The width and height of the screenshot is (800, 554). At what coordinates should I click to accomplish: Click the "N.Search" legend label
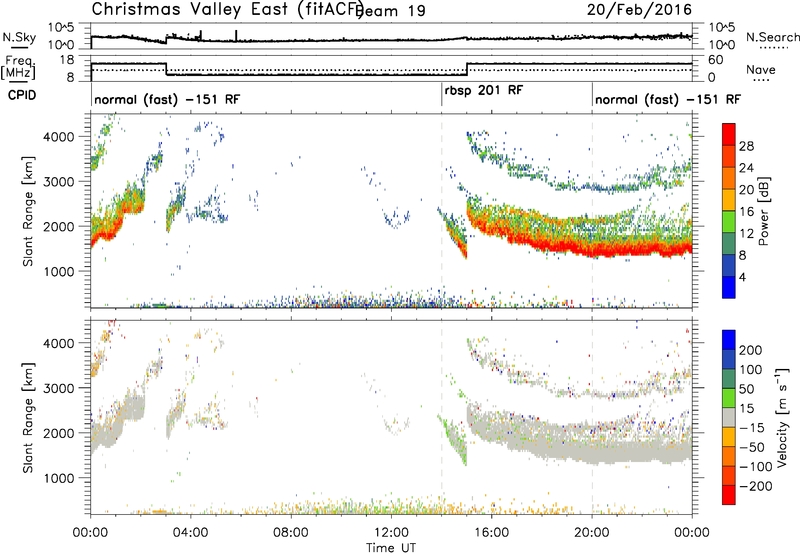(x=772, y=37)
